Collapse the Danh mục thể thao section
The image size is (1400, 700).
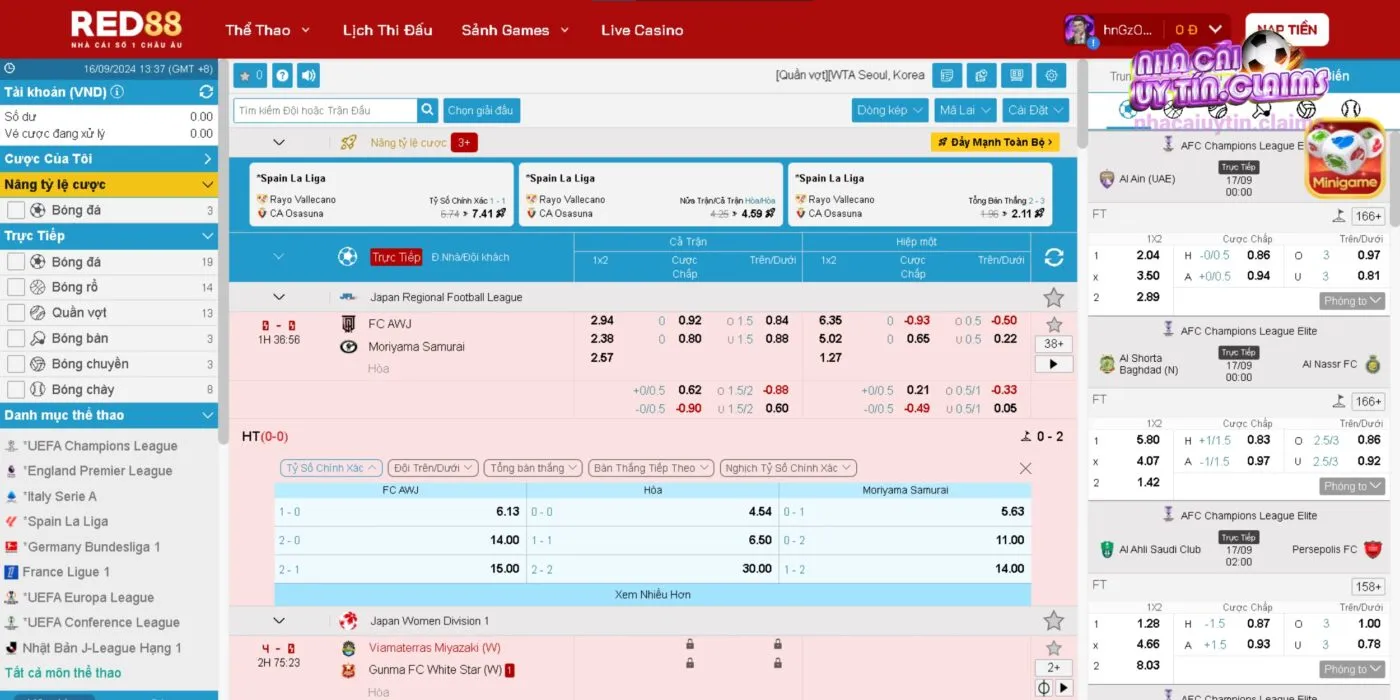(207, 415)
